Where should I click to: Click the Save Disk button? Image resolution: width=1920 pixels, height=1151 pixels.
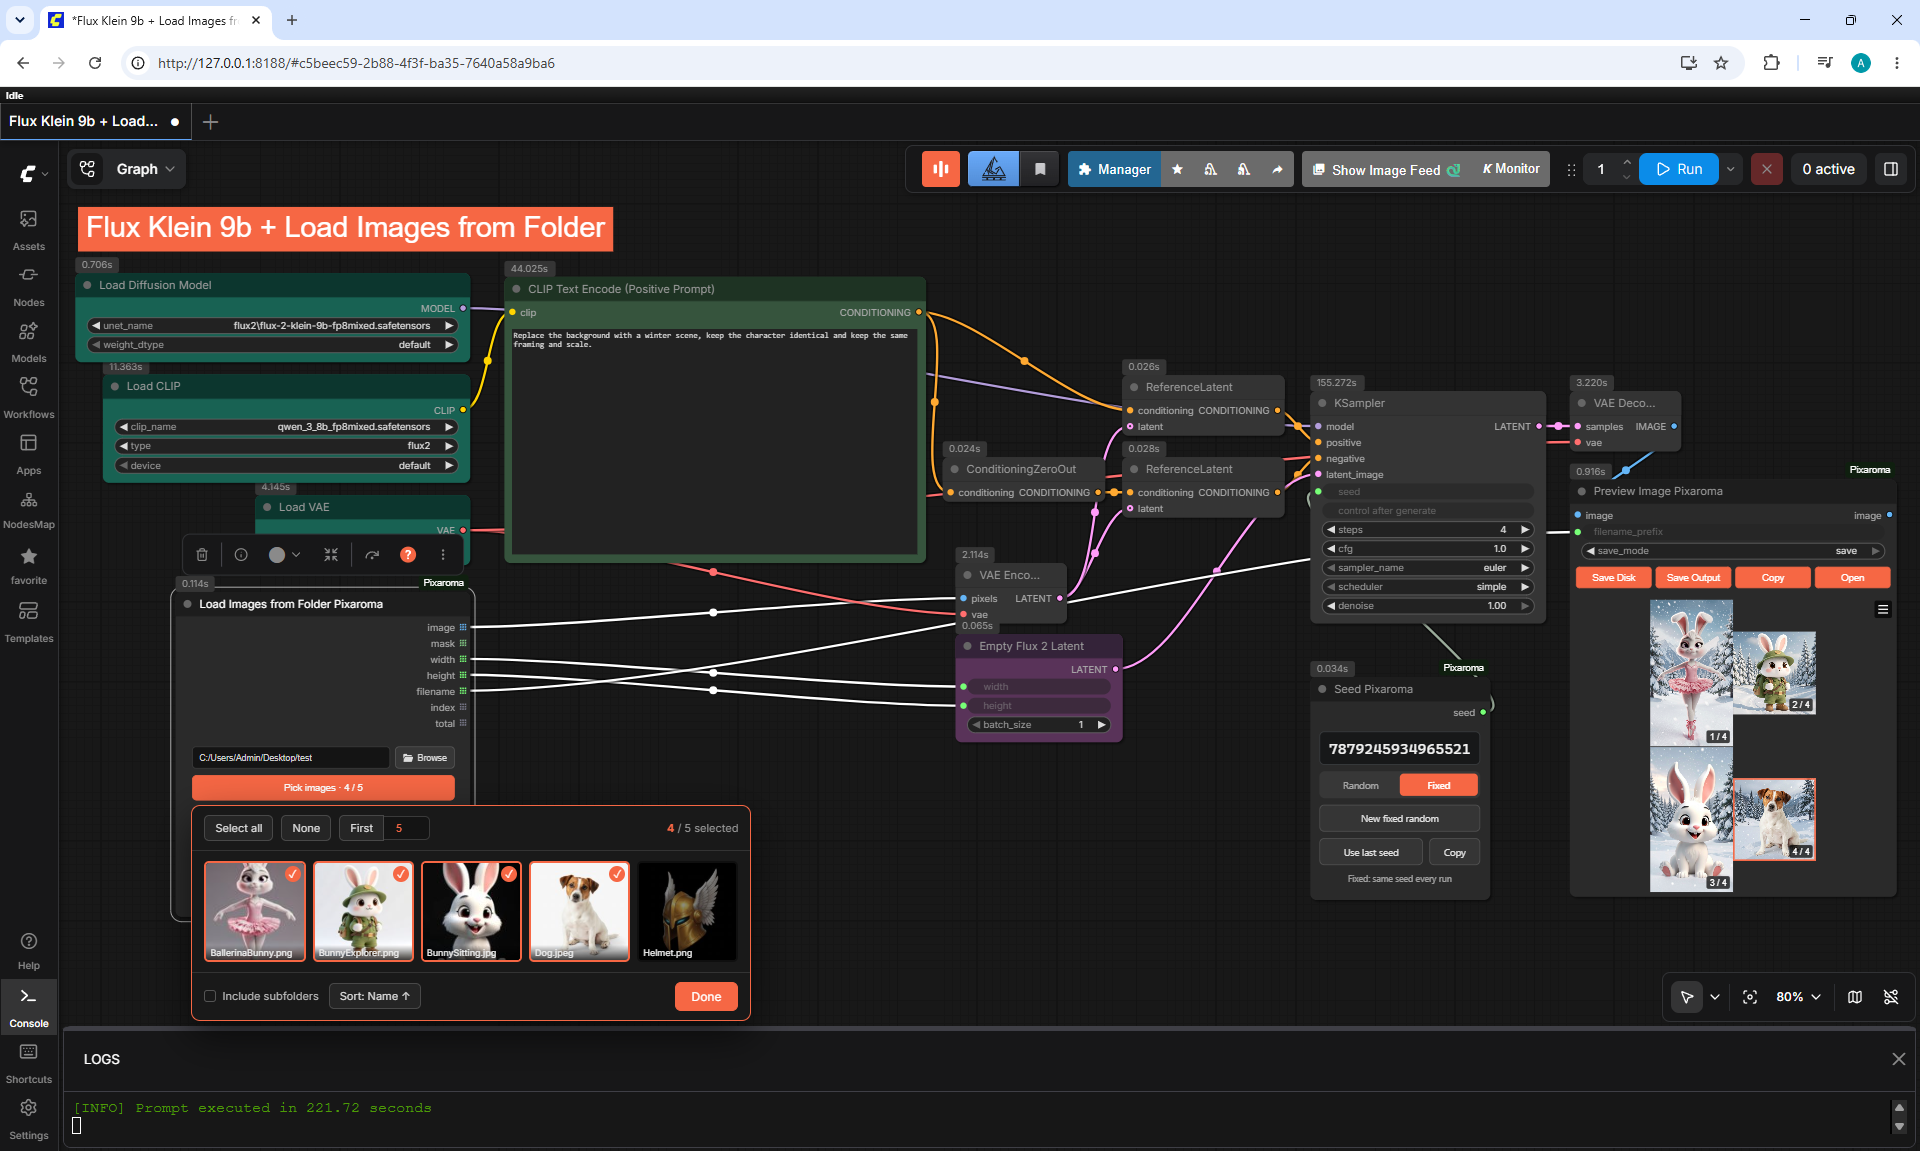point(1613,578)
